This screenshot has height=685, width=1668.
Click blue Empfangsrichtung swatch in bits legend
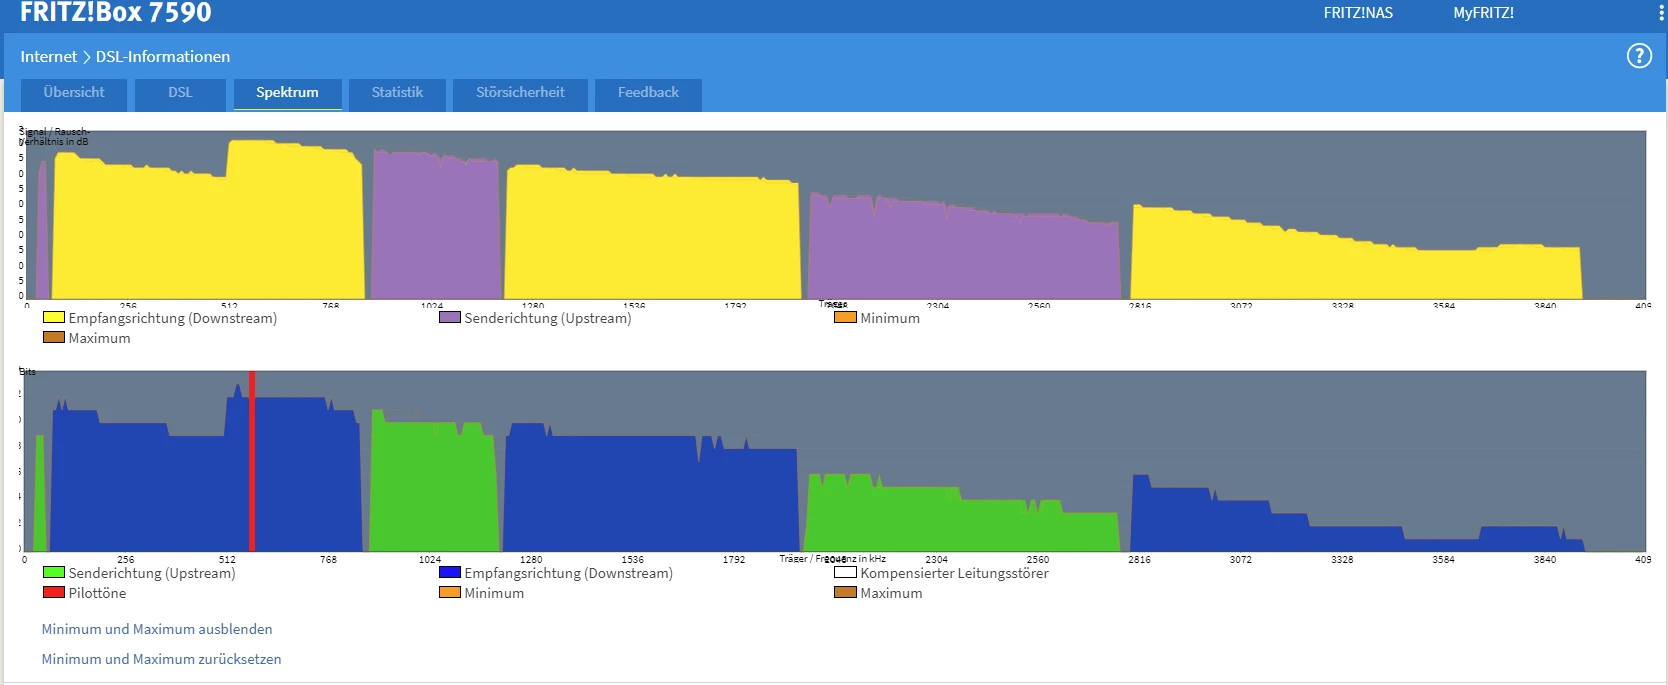(450, 572)
